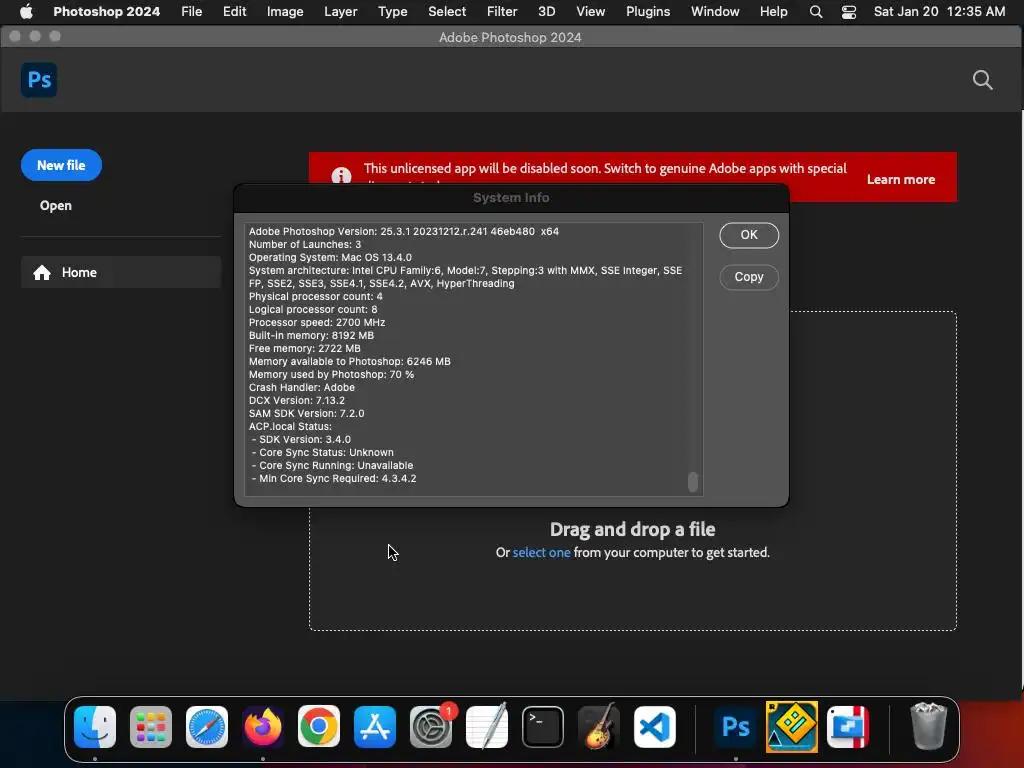
Task: Launch Firefox from the dock
Action: click(x=263, y=727)
